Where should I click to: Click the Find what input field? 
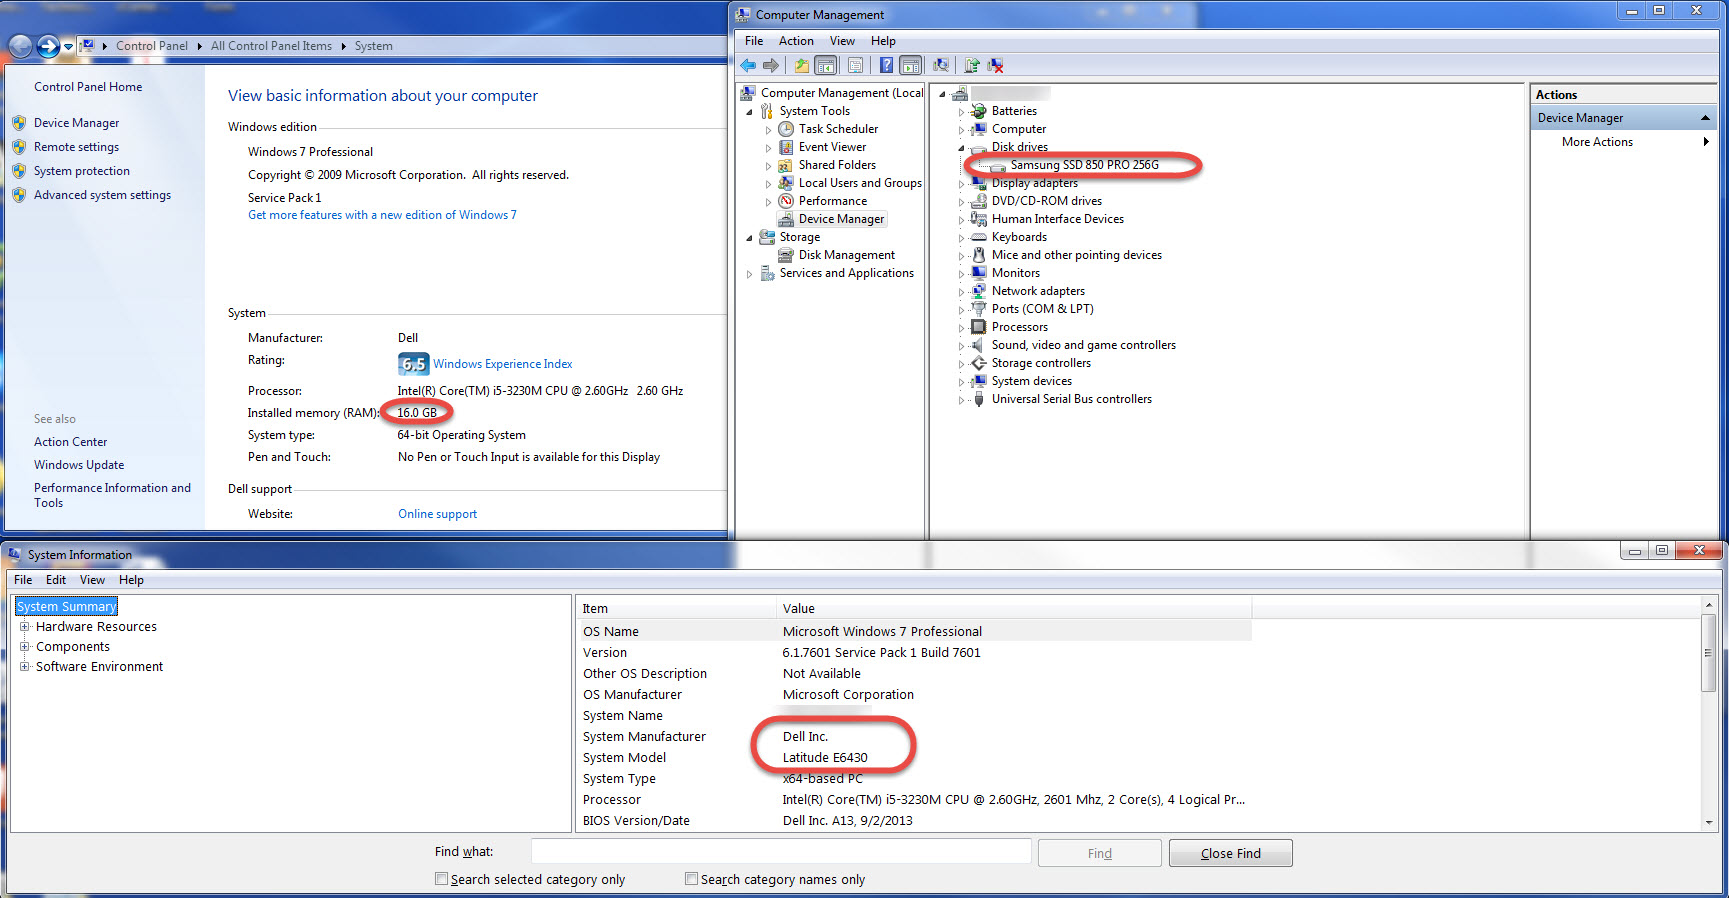(x=781, y=852)
